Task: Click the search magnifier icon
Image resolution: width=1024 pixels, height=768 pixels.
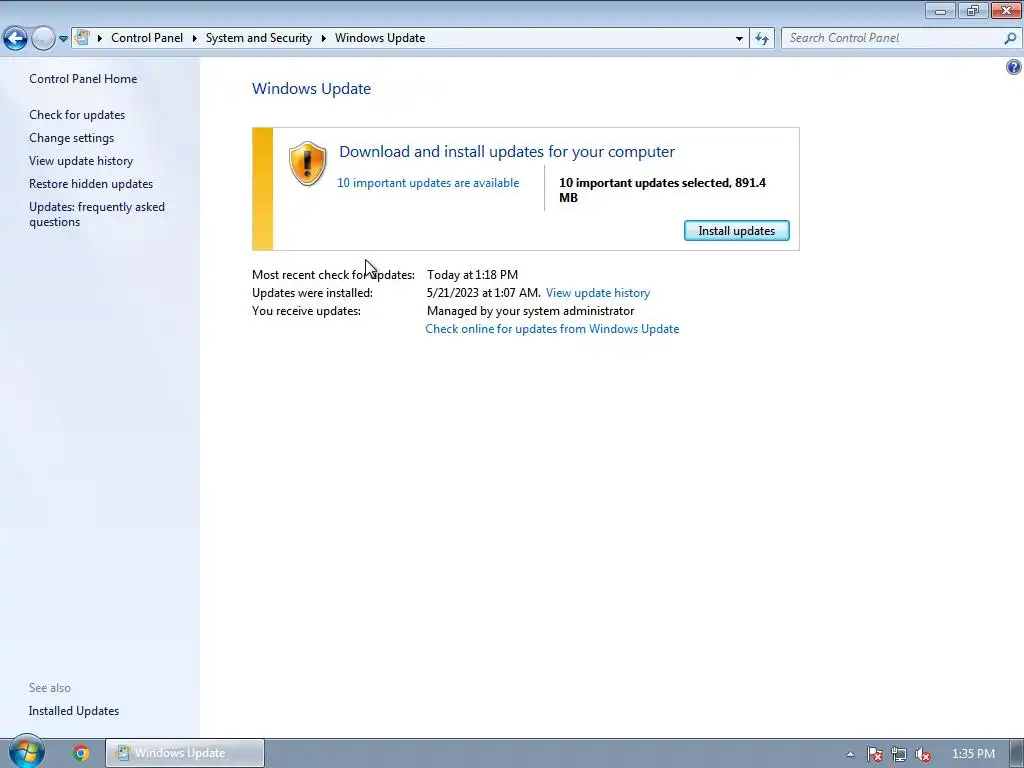Action: (1010, 38)
